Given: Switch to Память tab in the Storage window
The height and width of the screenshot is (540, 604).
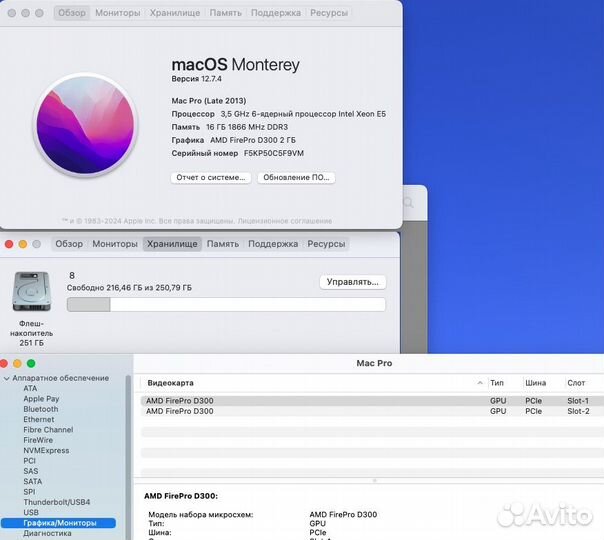Looking at the screenshot, I should point(223,244).
